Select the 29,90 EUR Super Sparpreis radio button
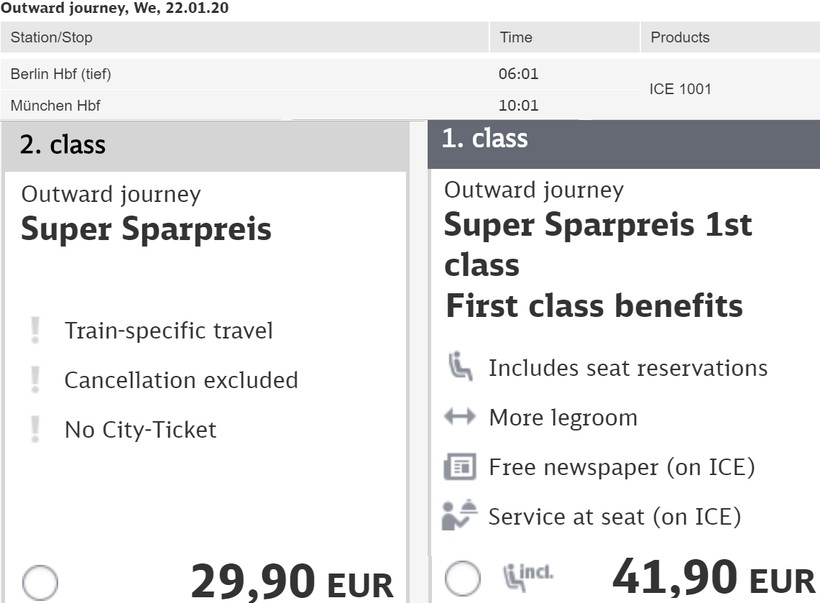This screenshot has height=603, width=820. tap(40, 583)
